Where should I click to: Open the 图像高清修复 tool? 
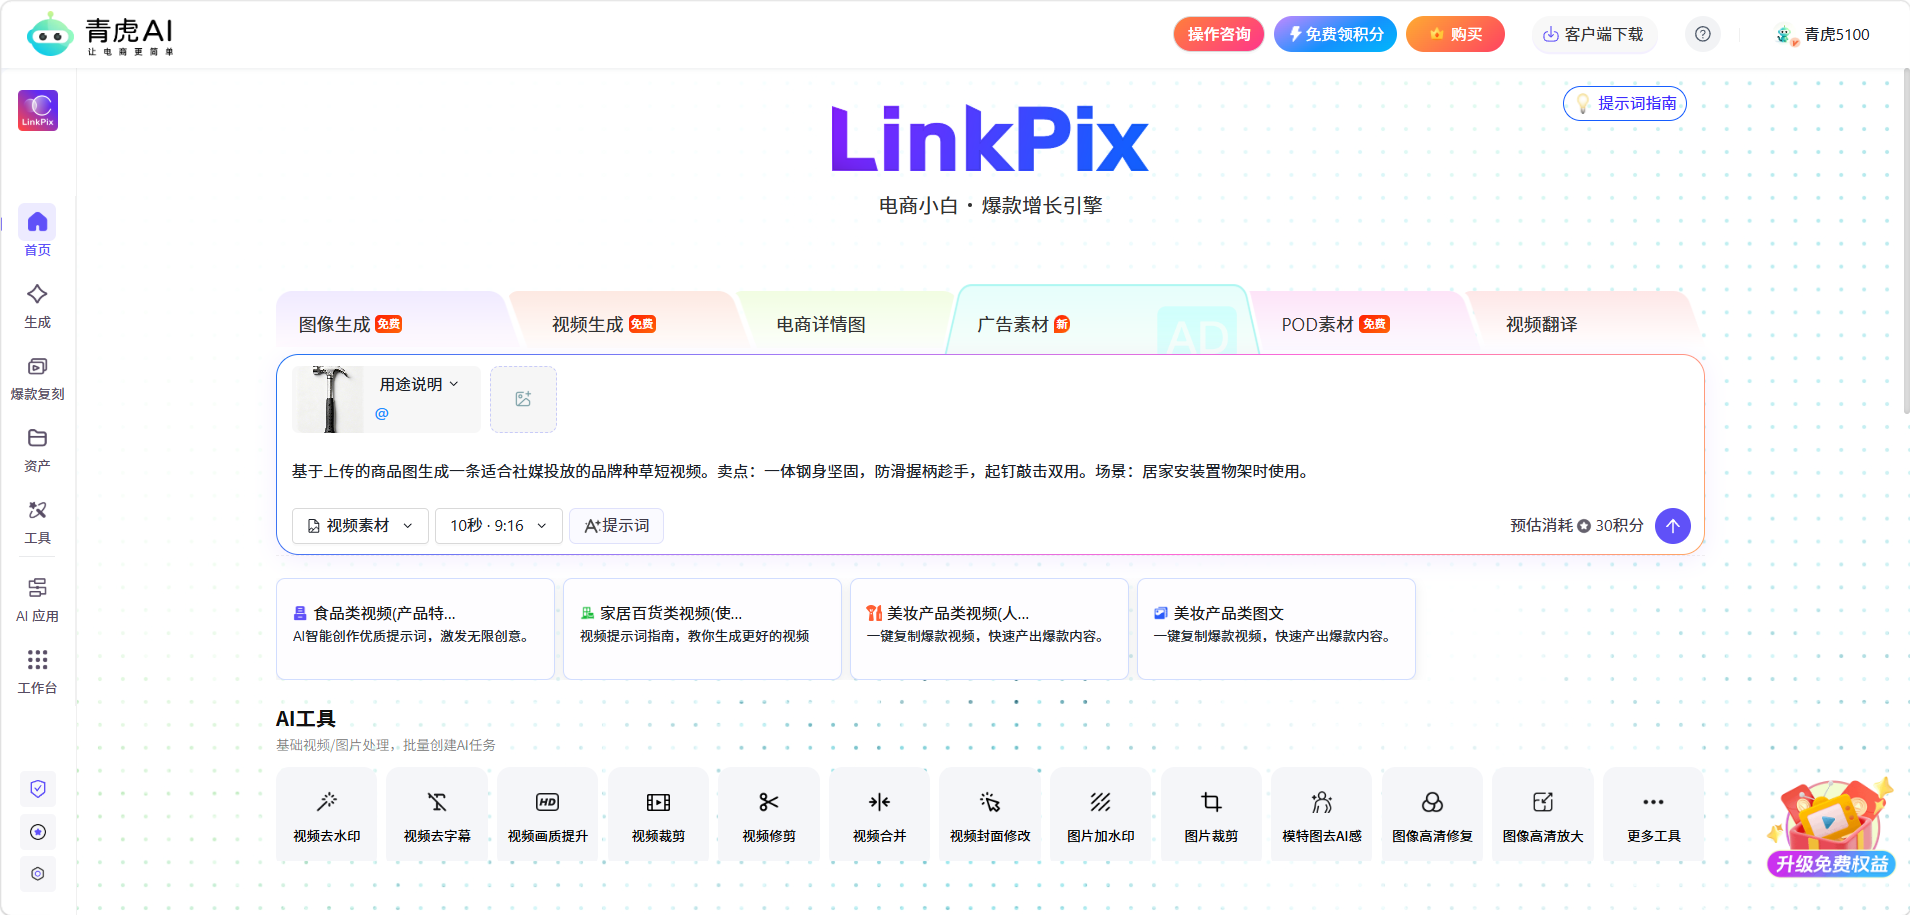[x=1432, y=815]
